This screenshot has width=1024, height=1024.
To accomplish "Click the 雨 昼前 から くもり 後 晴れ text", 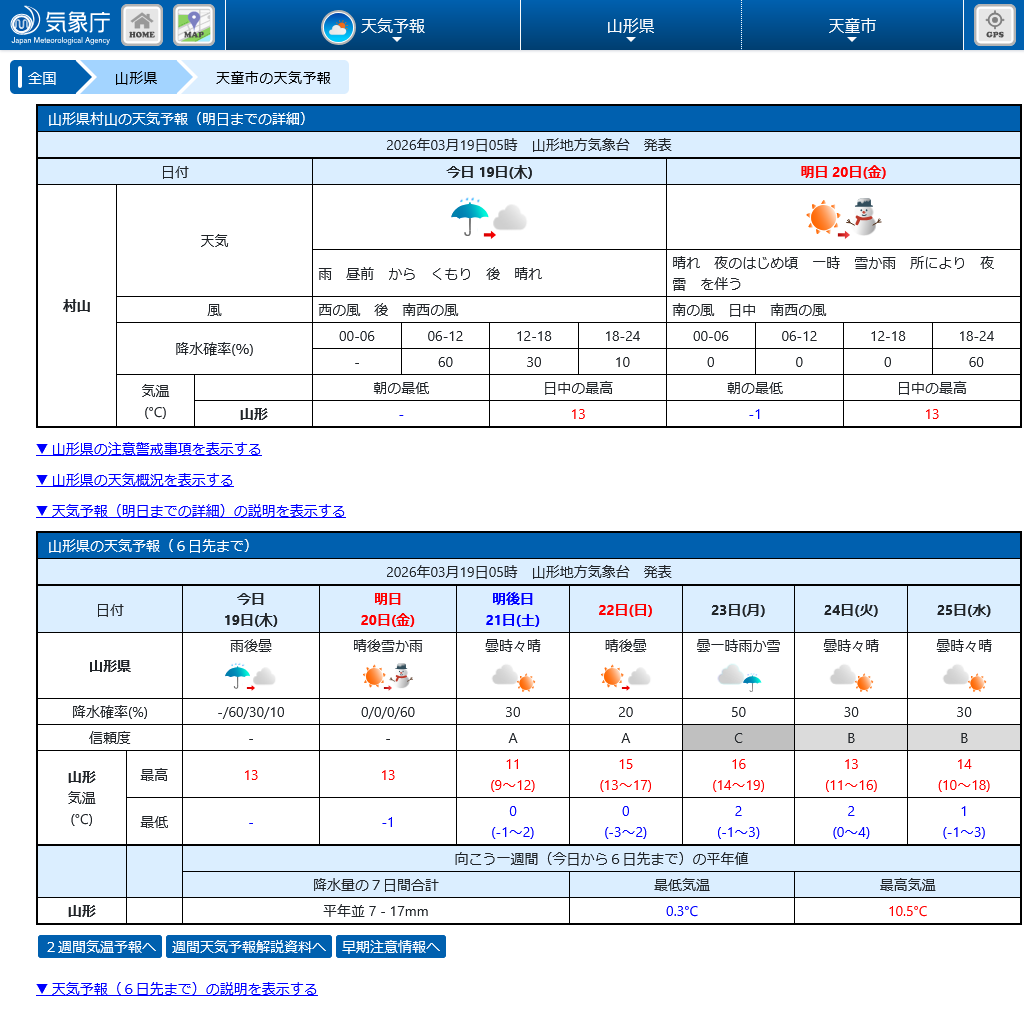I will click(430, 274).
